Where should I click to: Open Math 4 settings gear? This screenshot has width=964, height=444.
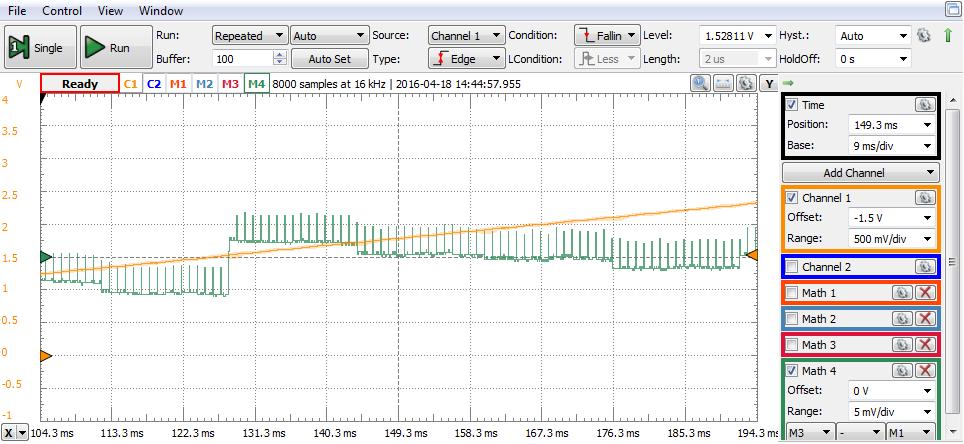tap(901, 371)
